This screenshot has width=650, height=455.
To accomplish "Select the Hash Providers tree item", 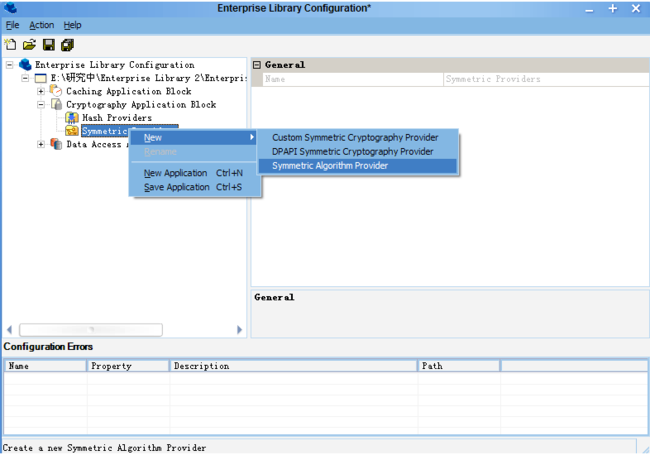I will pos(117,118).
